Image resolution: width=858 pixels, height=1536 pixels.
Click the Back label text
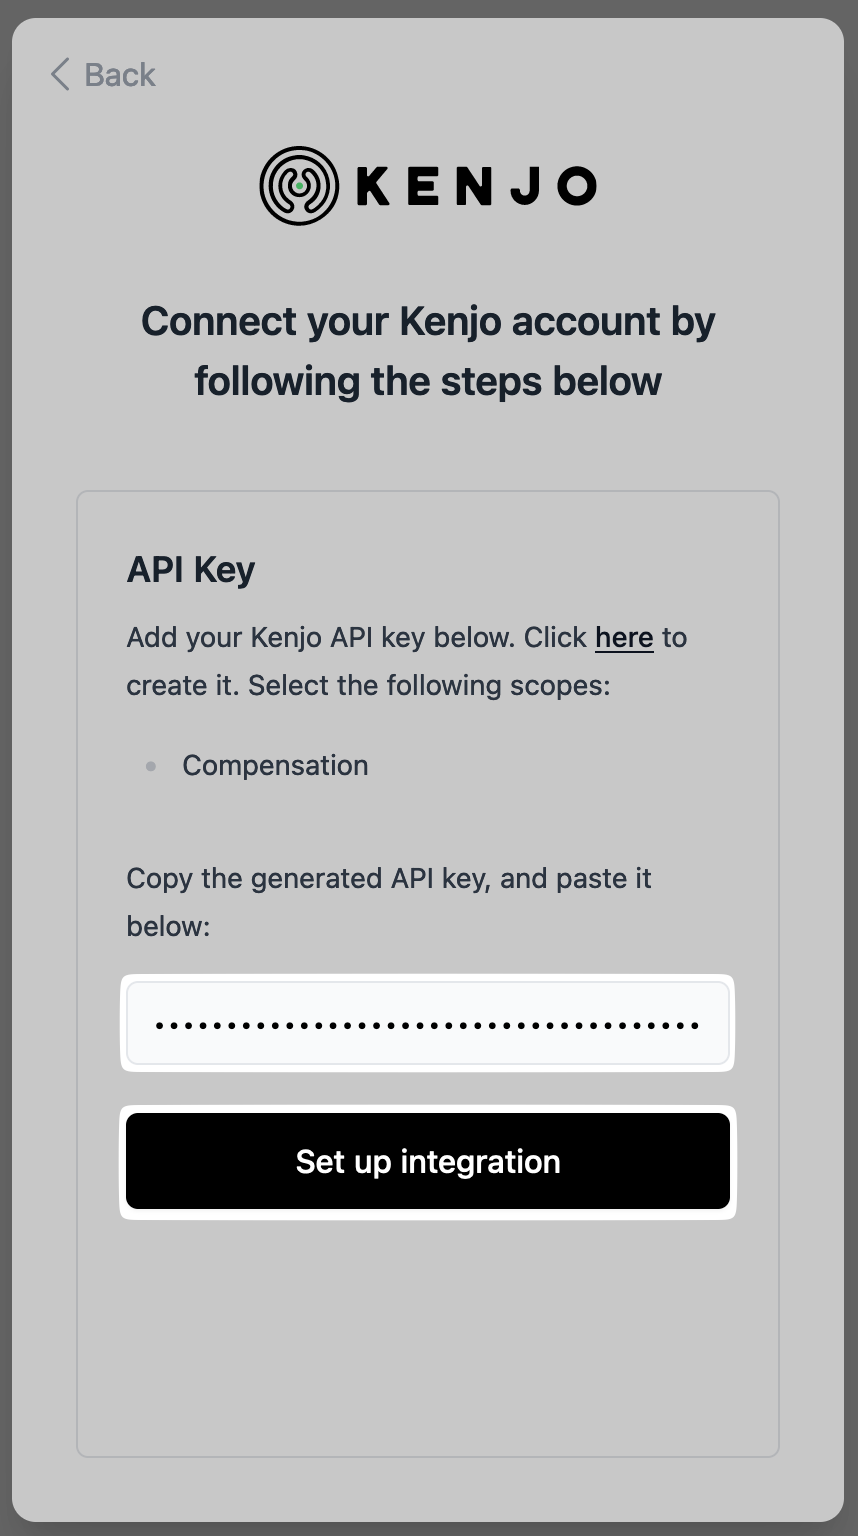120,75
